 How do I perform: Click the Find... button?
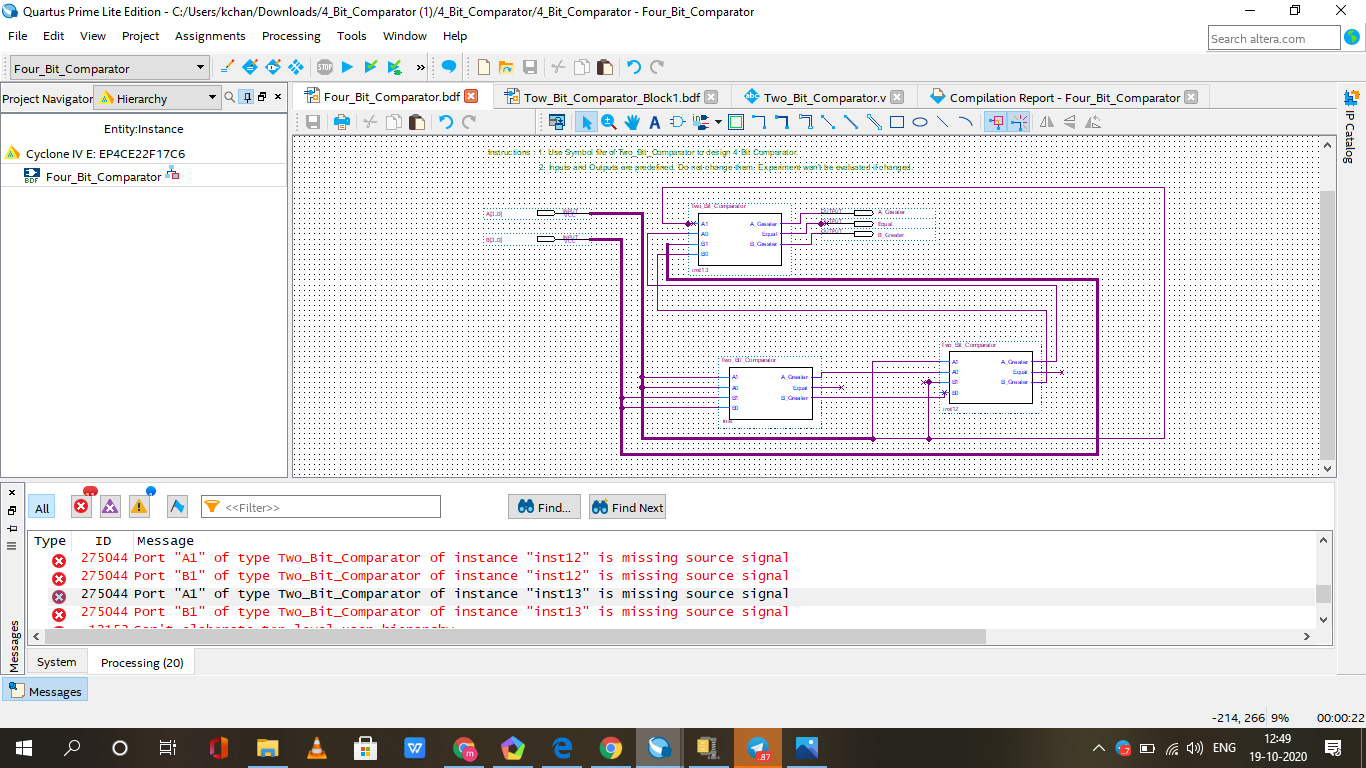tap(544, 507)
